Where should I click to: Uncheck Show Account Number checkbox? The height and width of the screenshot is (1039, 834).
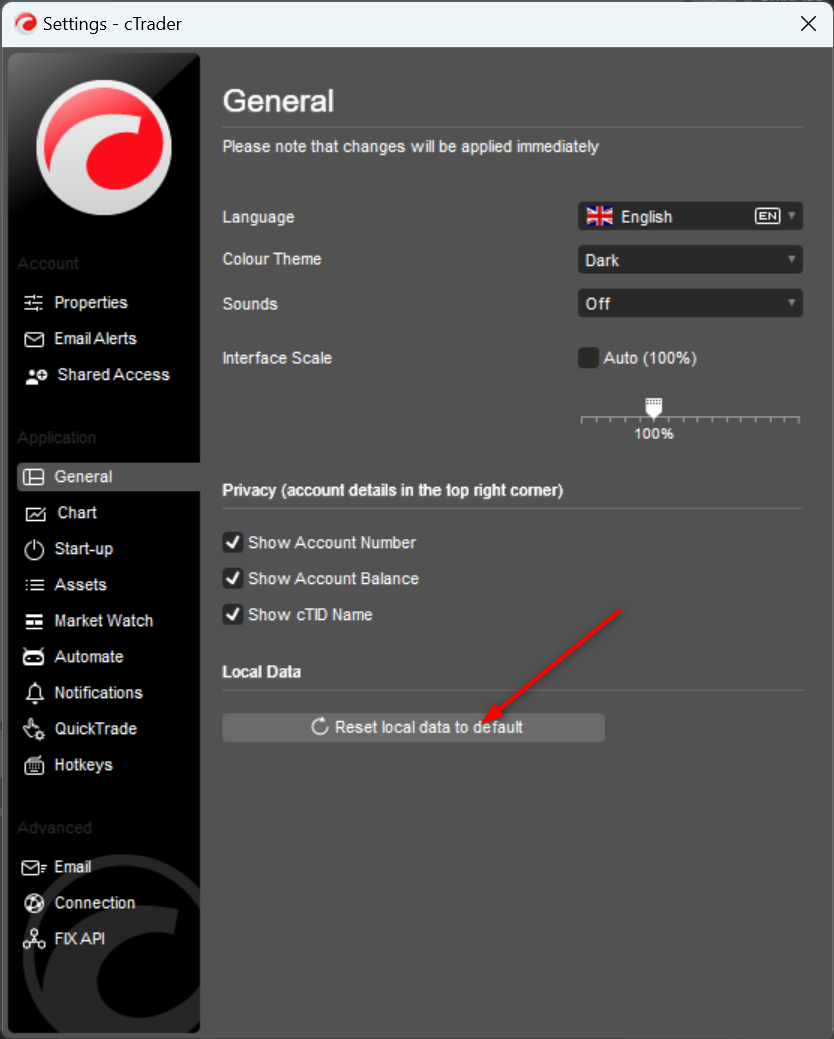[x=233, y=543]
